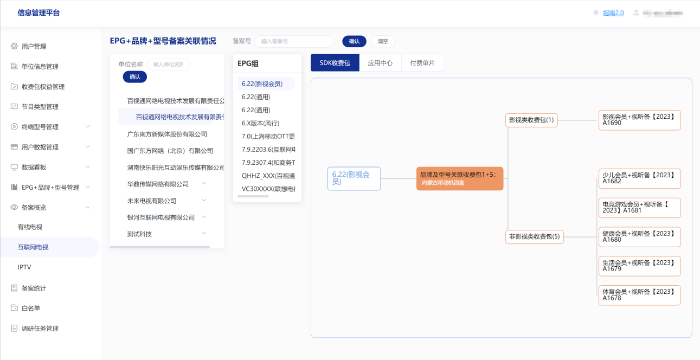Image resolution: width=700 pixels, height=360 pixels.
Task: Click the 收费包权益管理 sidebar icon
Action: [x=14, y=86]
